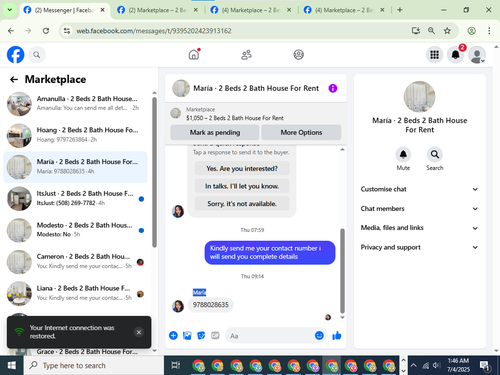Switch to the (2) Marketplace browser tab
Viewport: 500px width, 375px height.
157,10
